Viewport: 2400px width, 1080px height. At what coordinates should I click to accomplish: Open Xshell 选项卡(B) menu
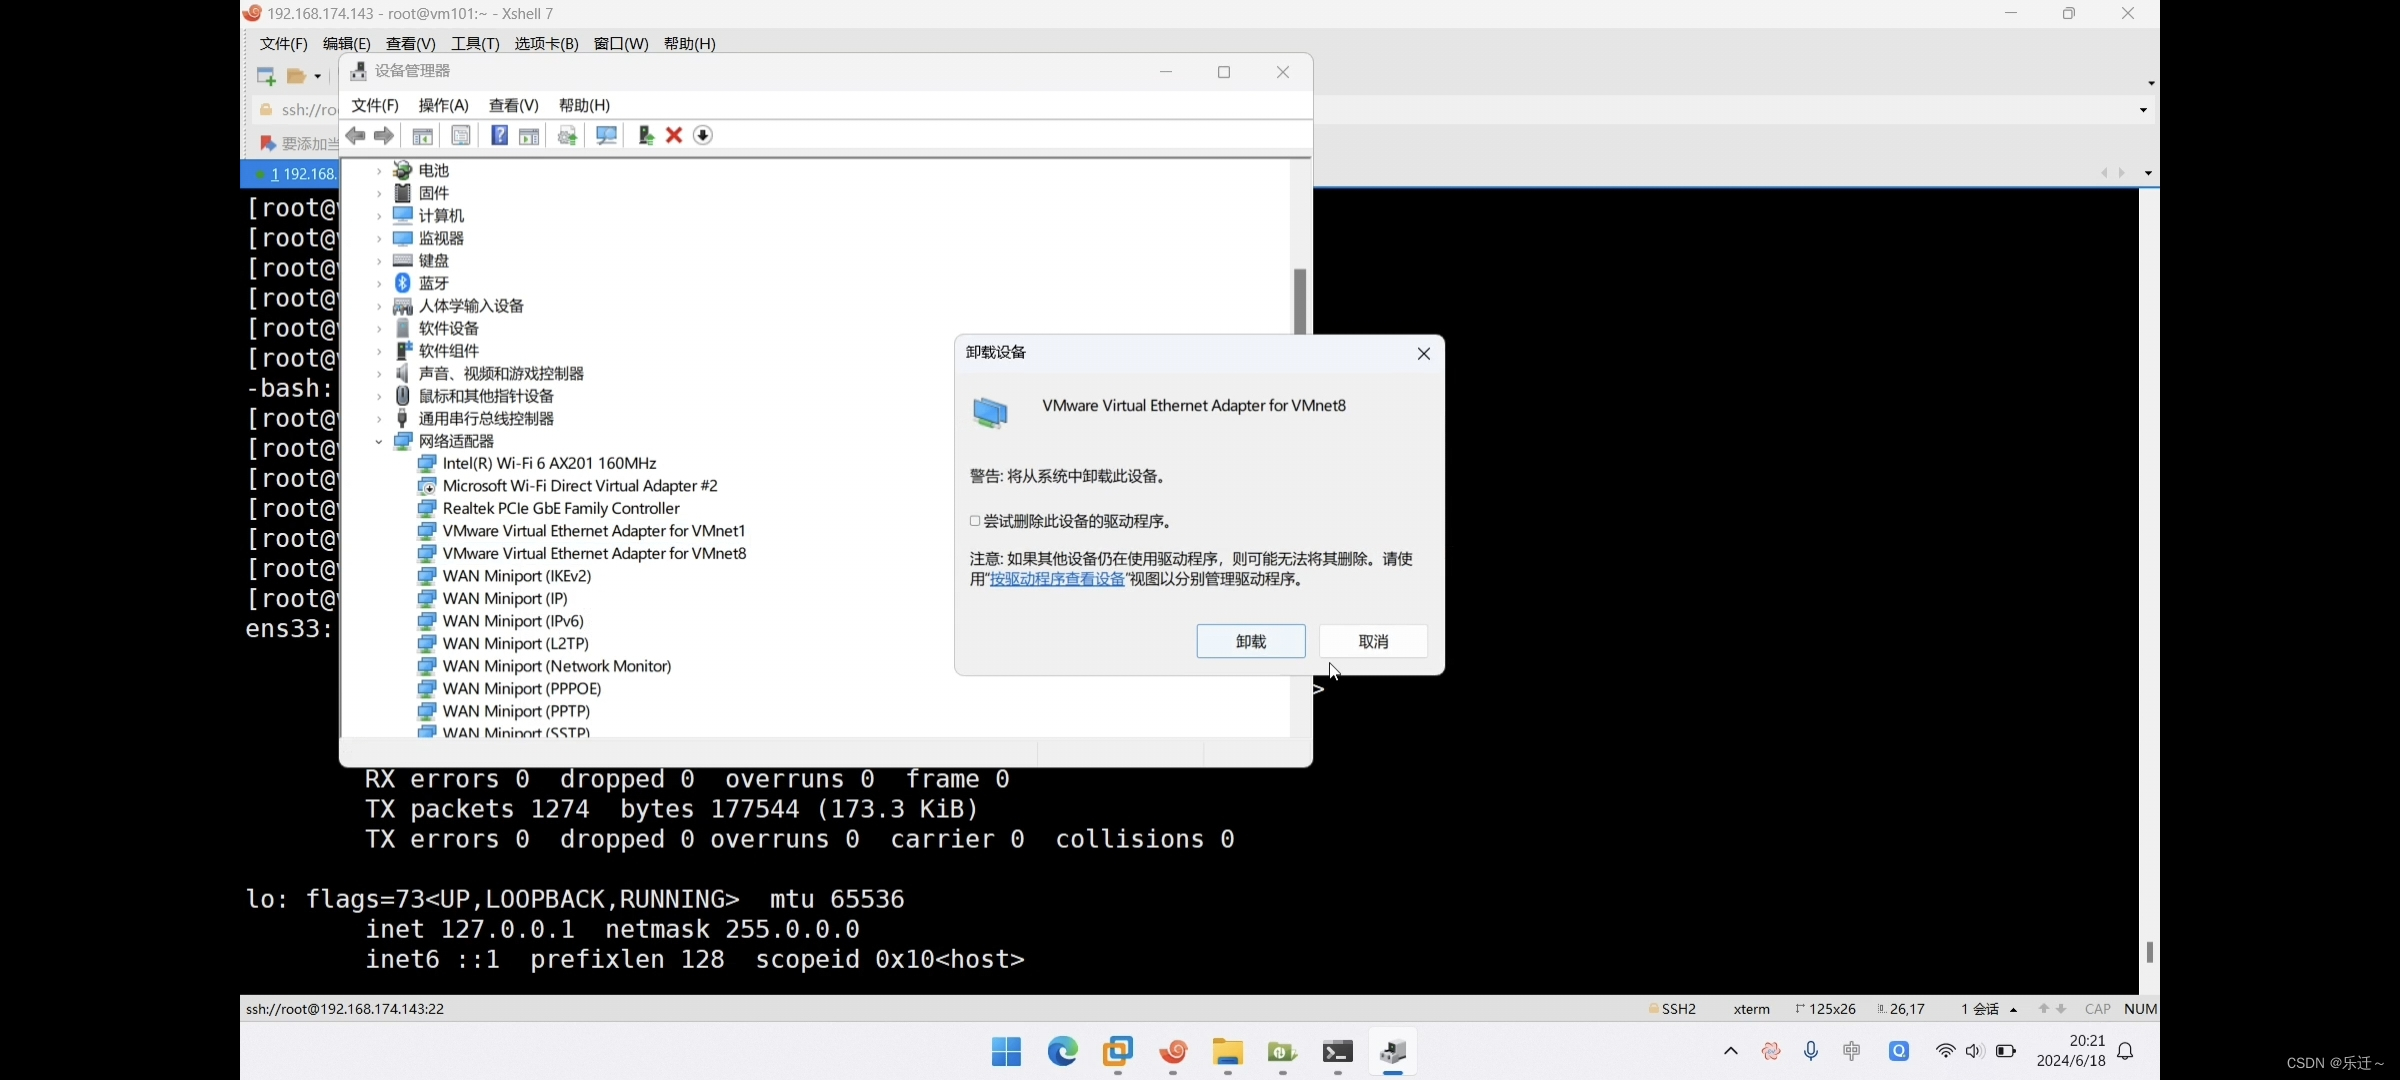coord(546,44)
